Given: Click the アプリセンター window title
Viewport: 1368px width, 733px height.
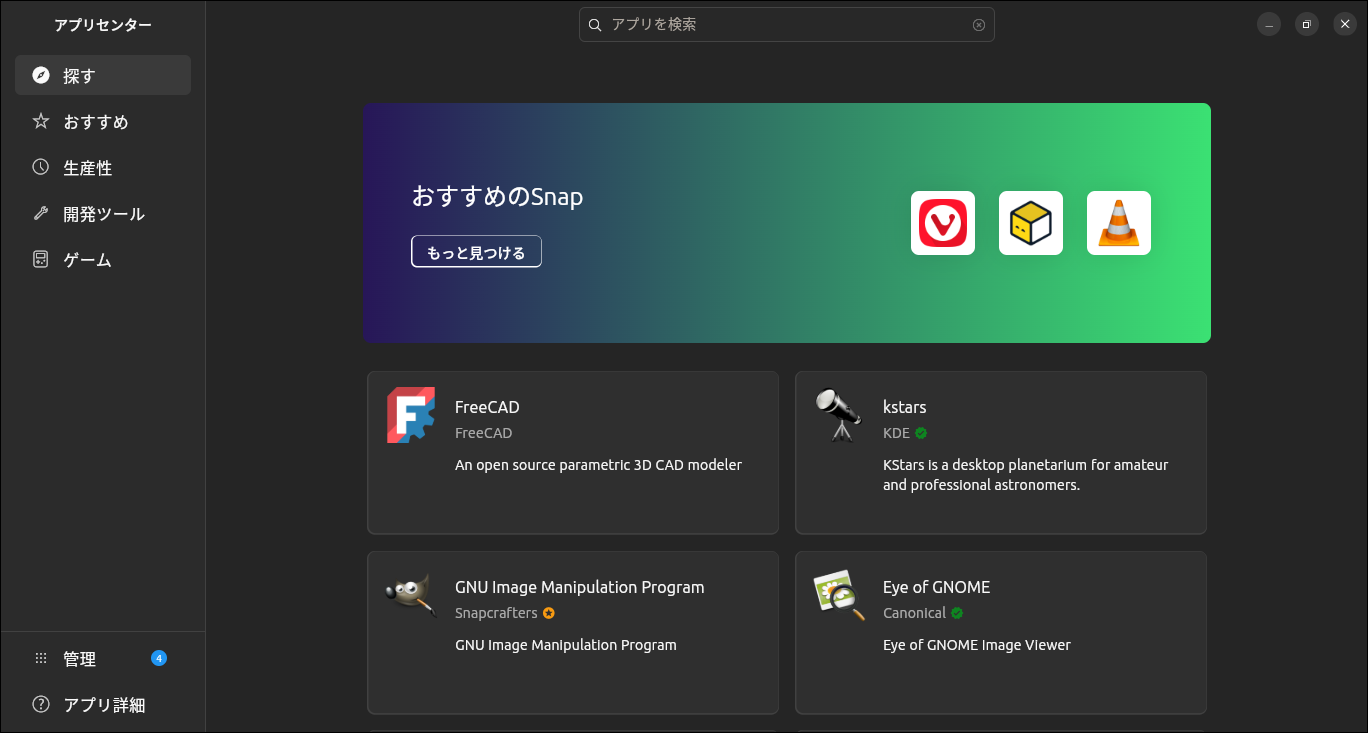Looking at the screenshot, I should coord(103,25).
